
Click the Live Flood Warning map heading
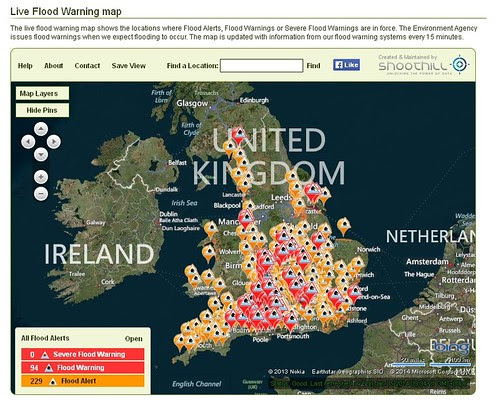click(66, 11)
